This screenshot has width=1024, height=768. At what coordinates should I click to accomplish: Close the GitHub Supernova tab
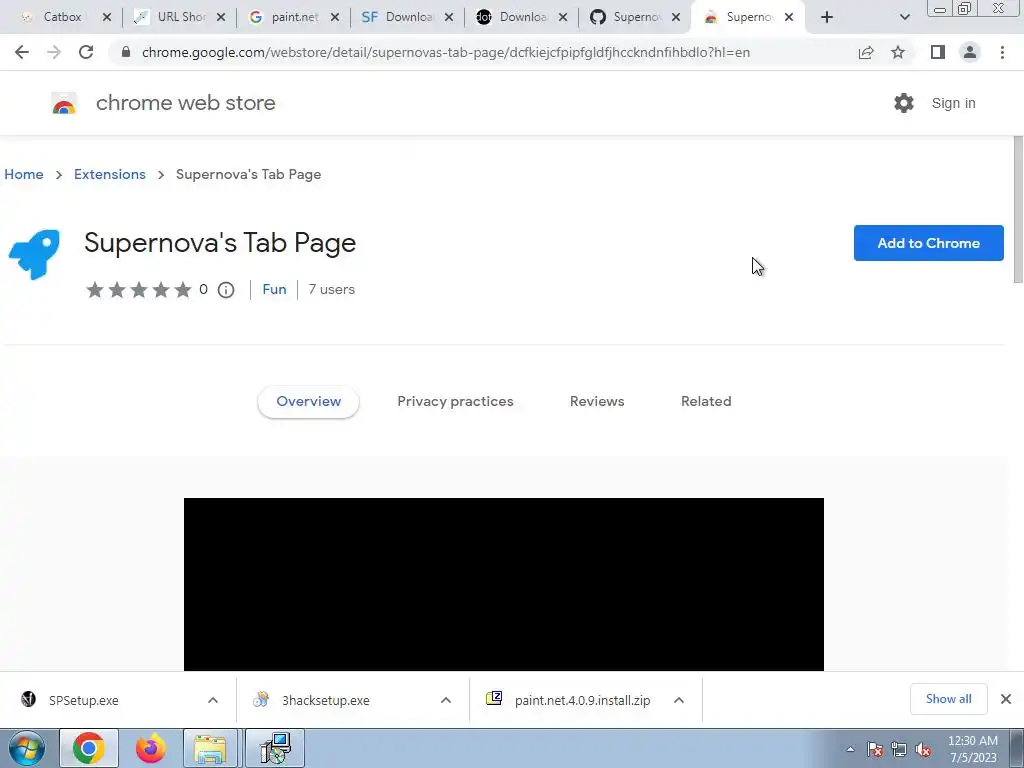coord(676,17)
